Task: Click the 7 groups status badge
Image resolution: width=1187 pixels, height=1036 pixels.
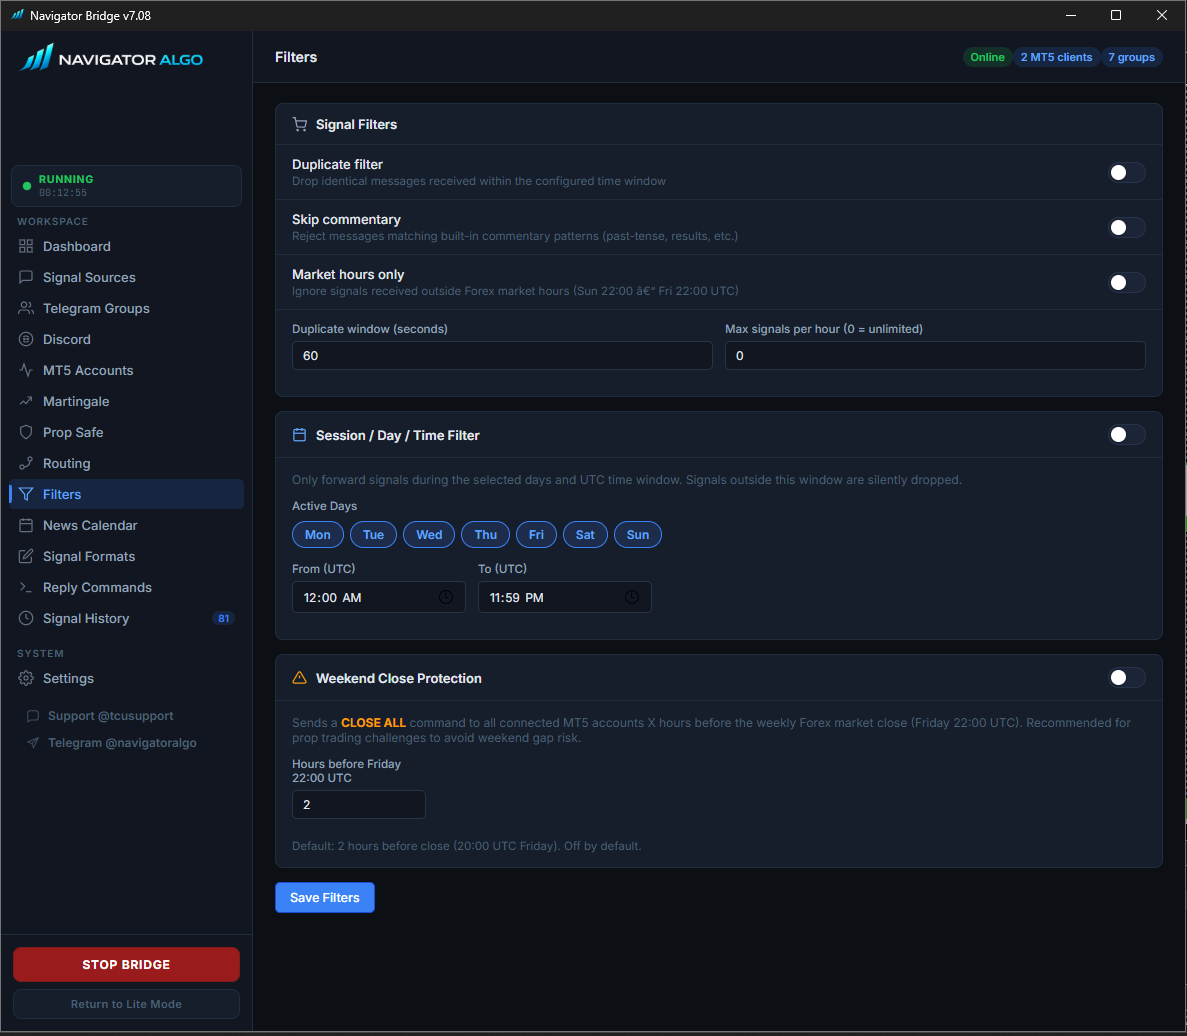Action: tap(1132, 58)
